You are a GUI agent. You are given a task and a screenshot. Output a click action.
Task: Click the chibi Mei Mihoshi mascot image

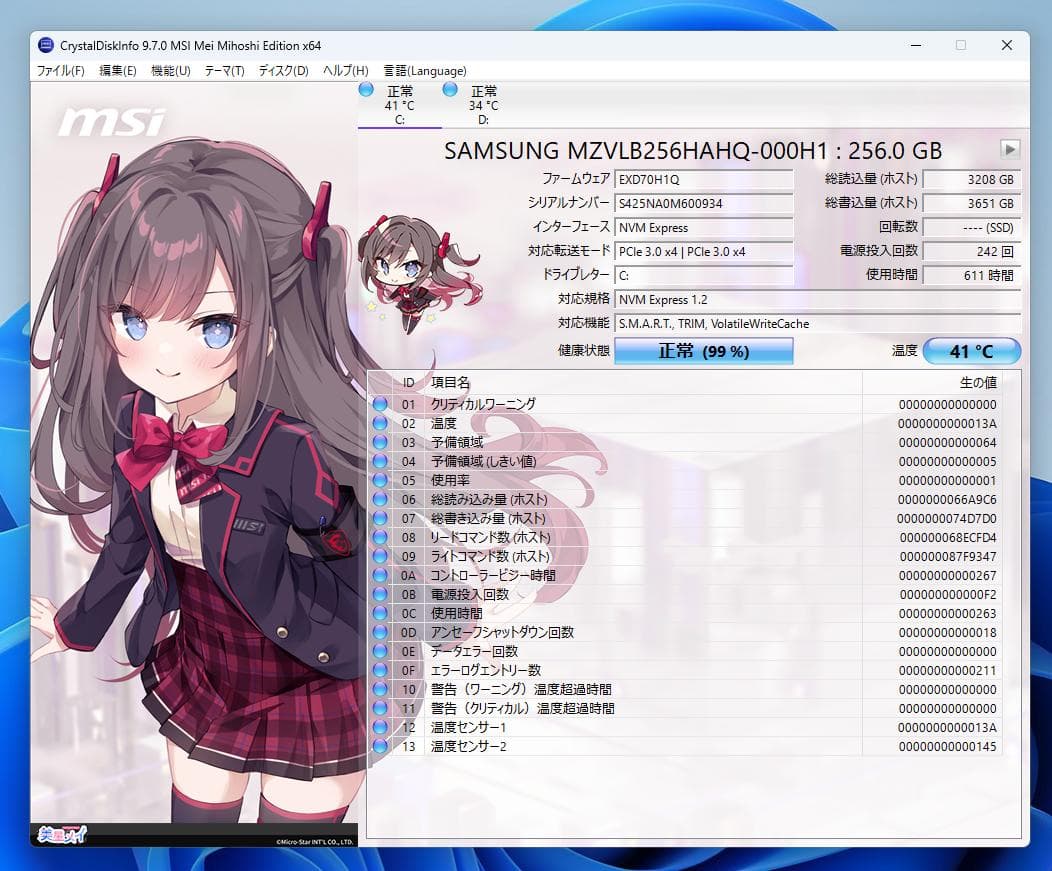pyautogui.click(x=409, y=265)
